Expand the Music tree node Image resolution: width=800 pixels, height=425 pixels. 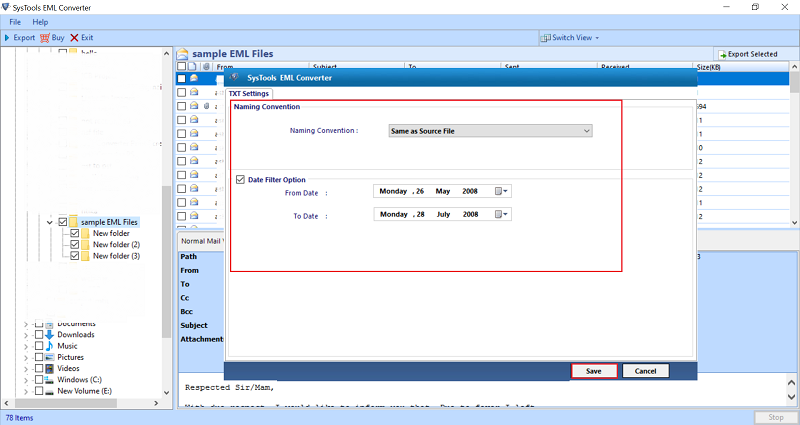click(x=26, y=346)
